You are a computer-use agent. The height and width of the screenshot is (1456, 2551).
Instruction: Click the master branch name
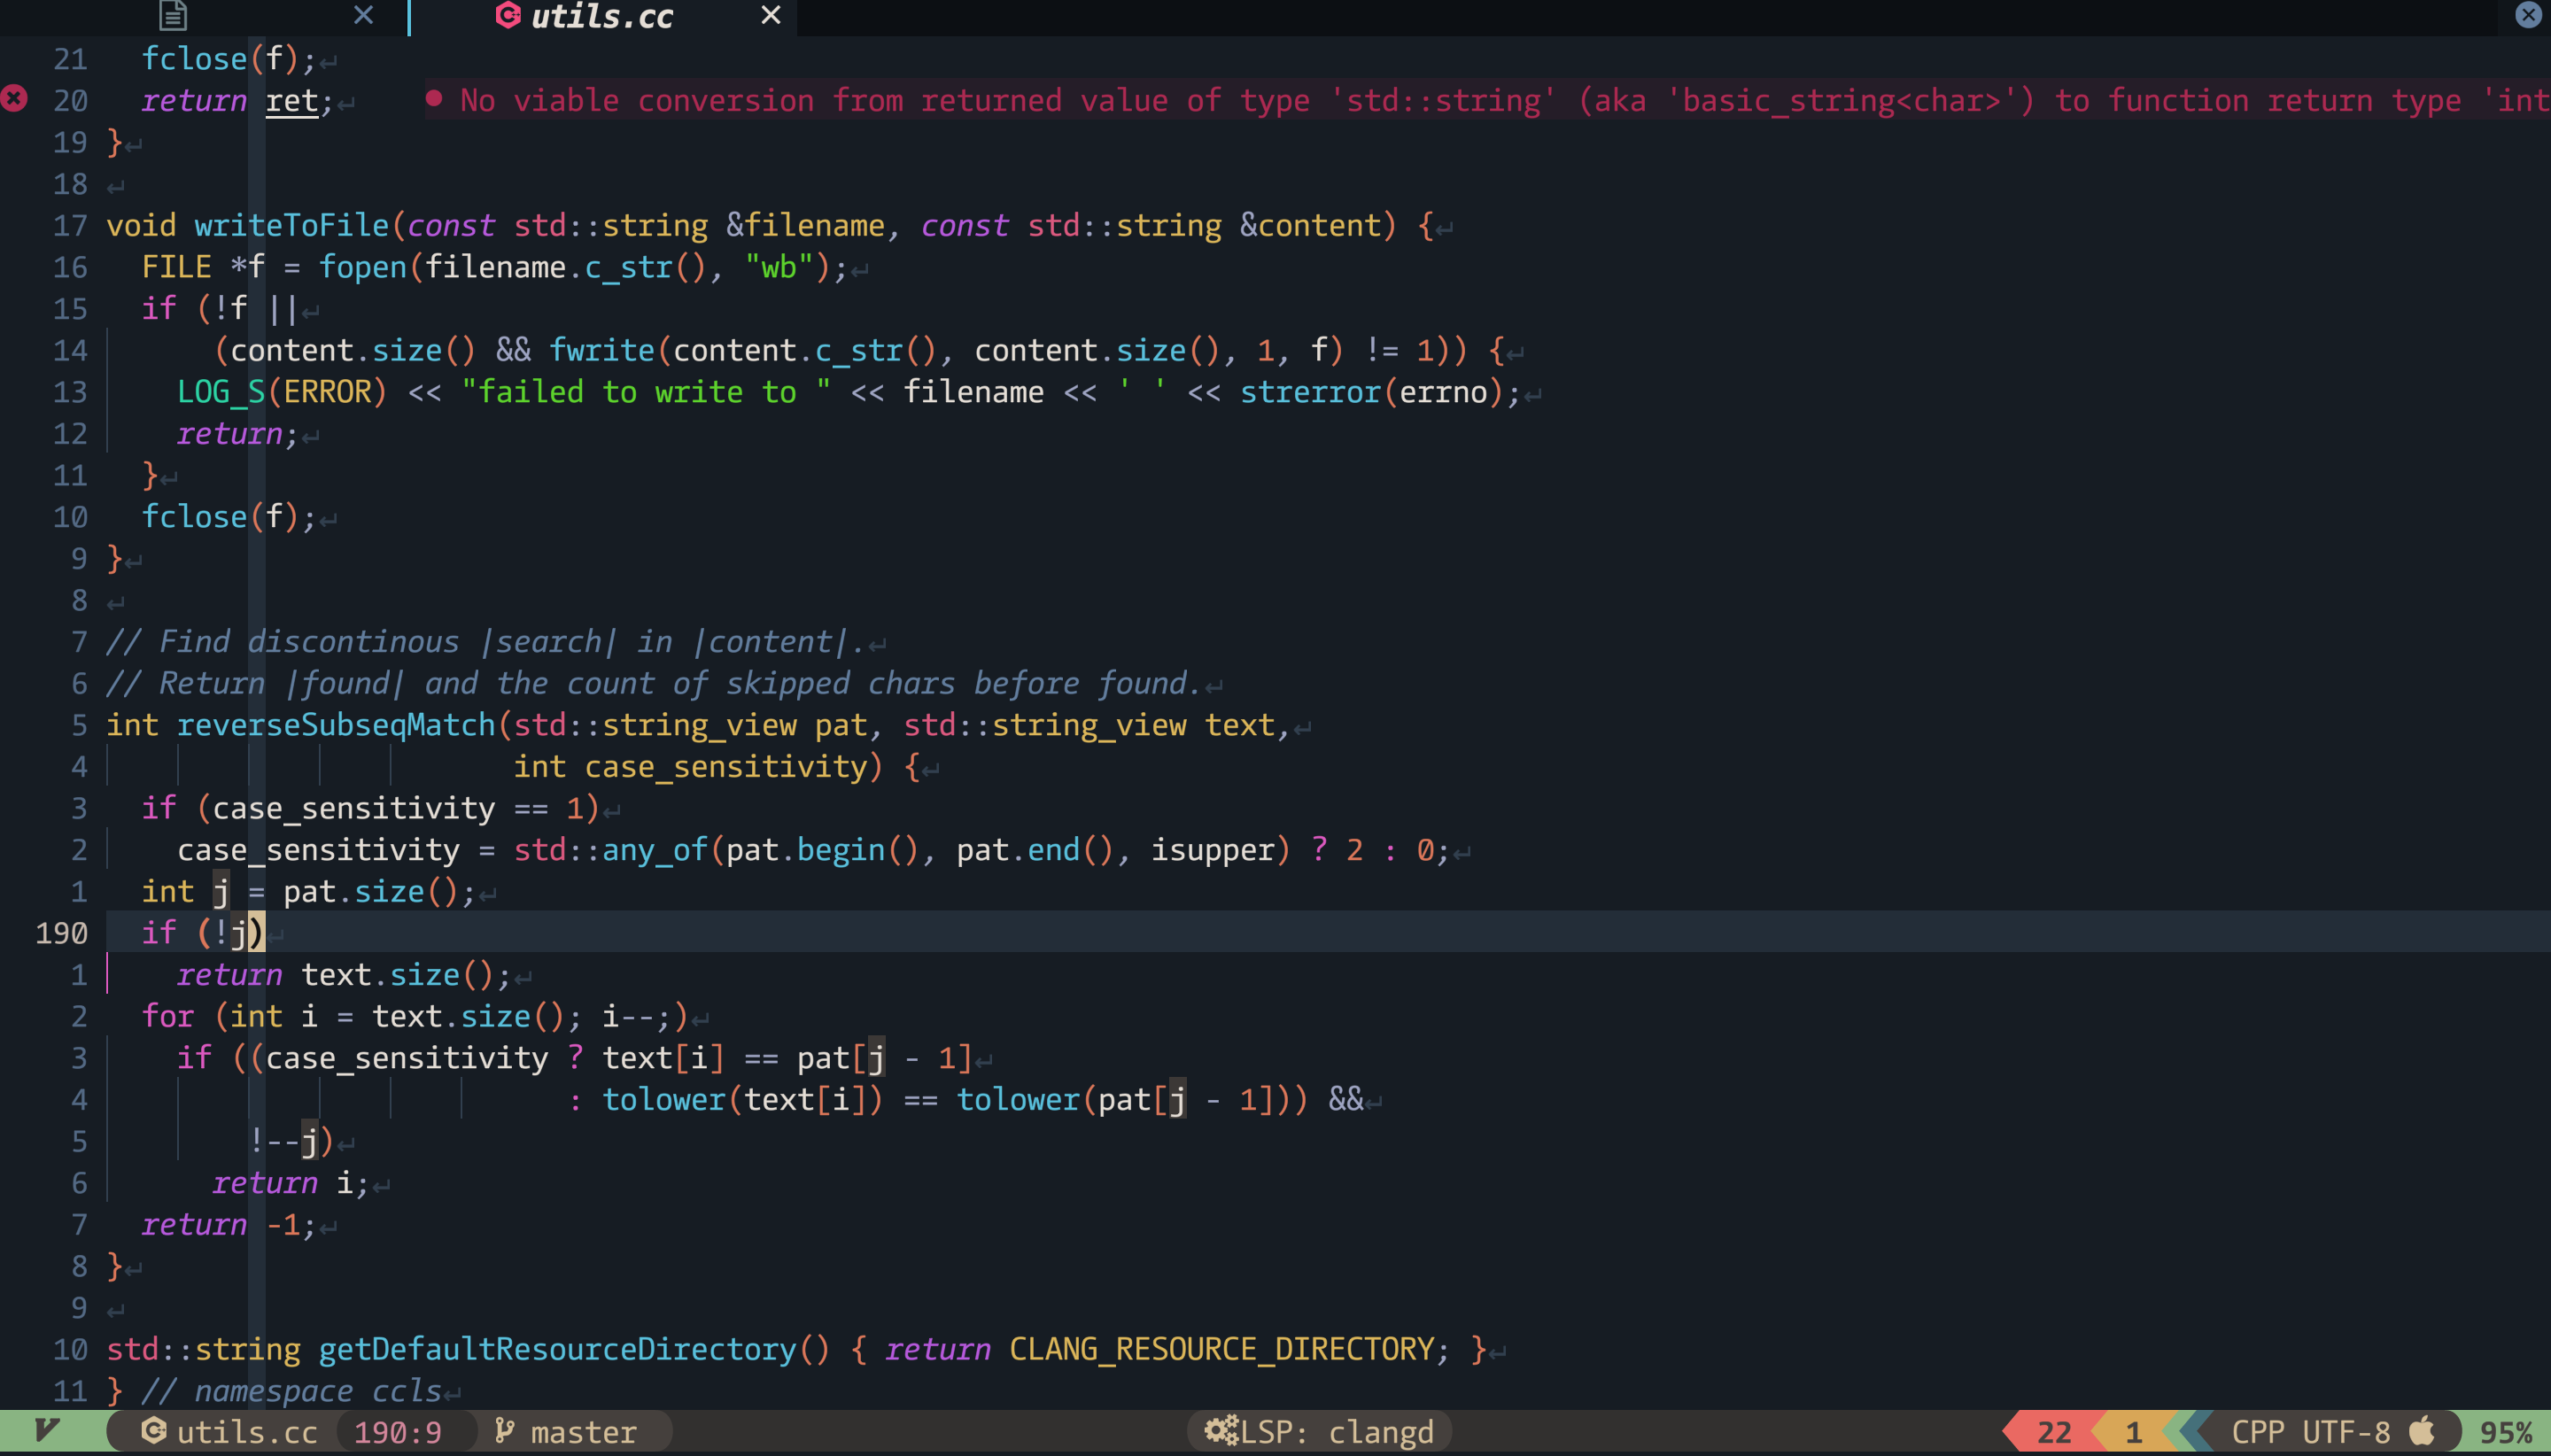583,1432
